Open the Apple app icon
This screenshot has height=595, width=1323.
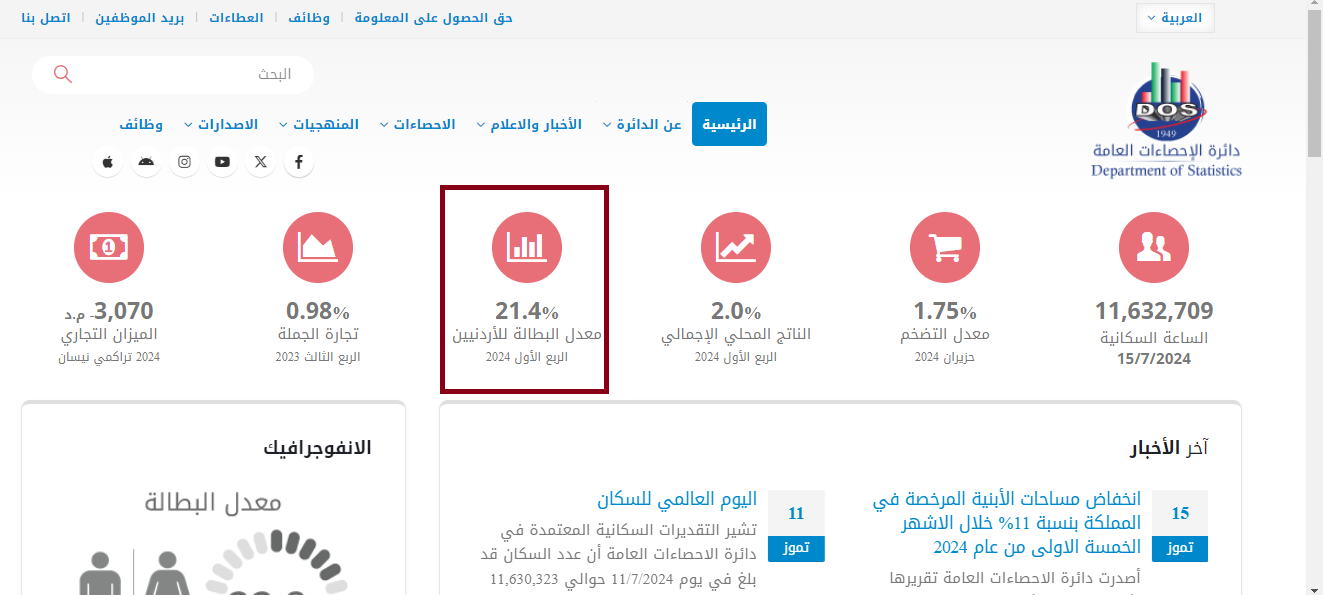(x=108, y=162)
